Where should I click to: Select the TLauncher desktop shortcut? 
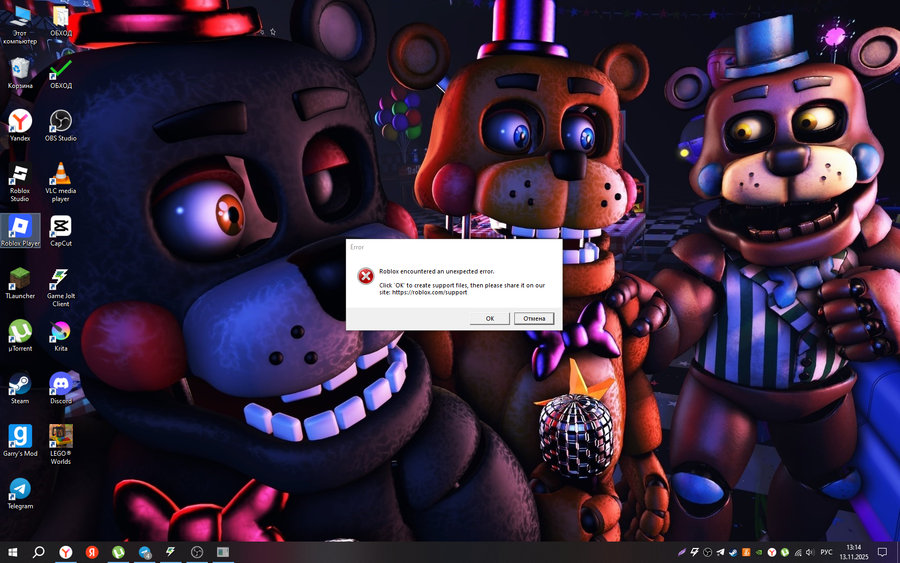click(x=20, y=284)
